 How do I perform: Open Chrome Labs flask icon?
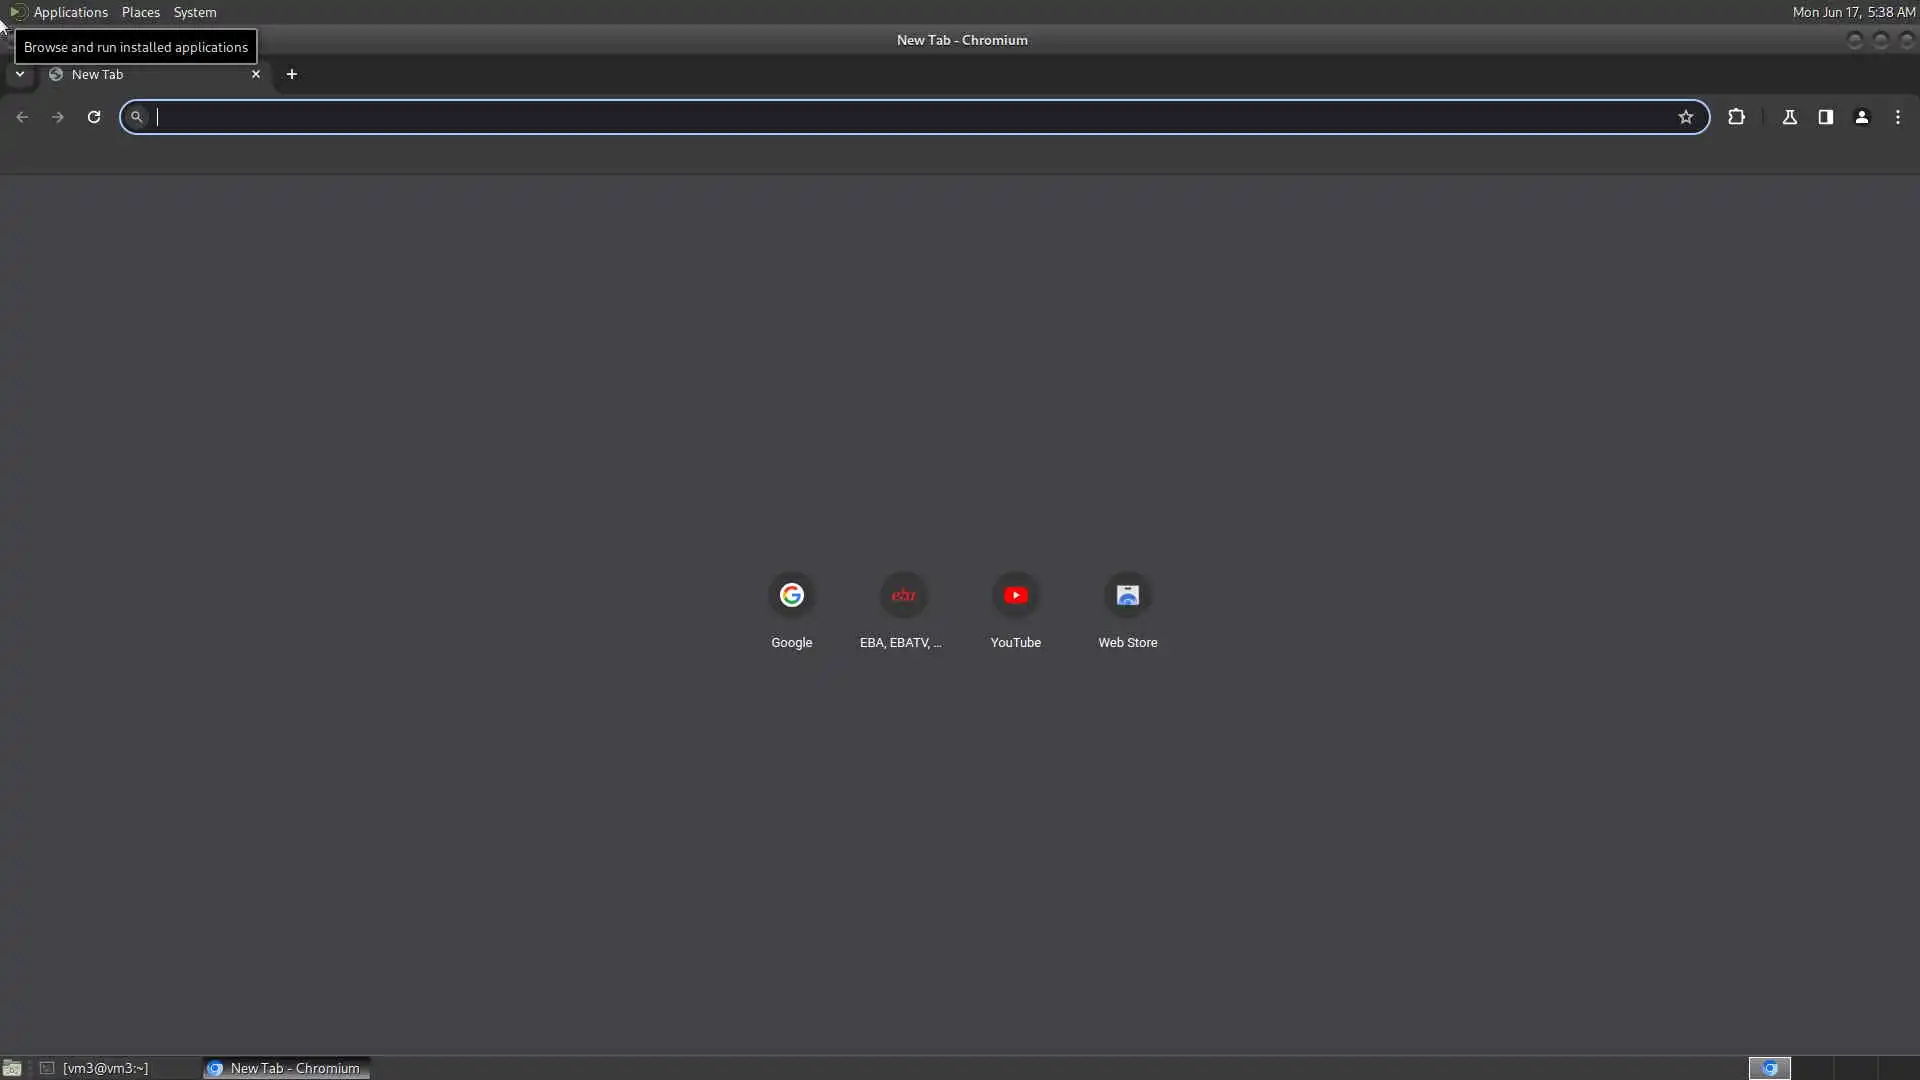pyautogui.click(x=1790, y=117)
